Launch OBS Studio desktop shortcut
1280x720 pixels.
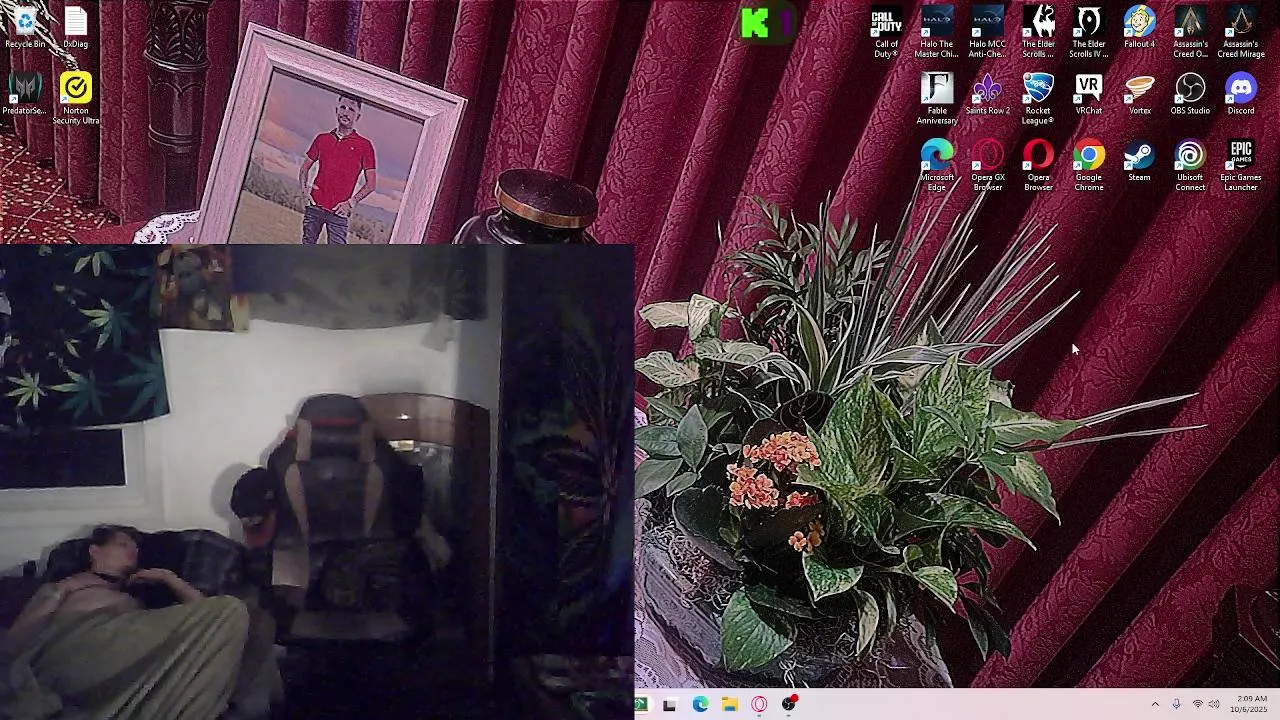1190,95
